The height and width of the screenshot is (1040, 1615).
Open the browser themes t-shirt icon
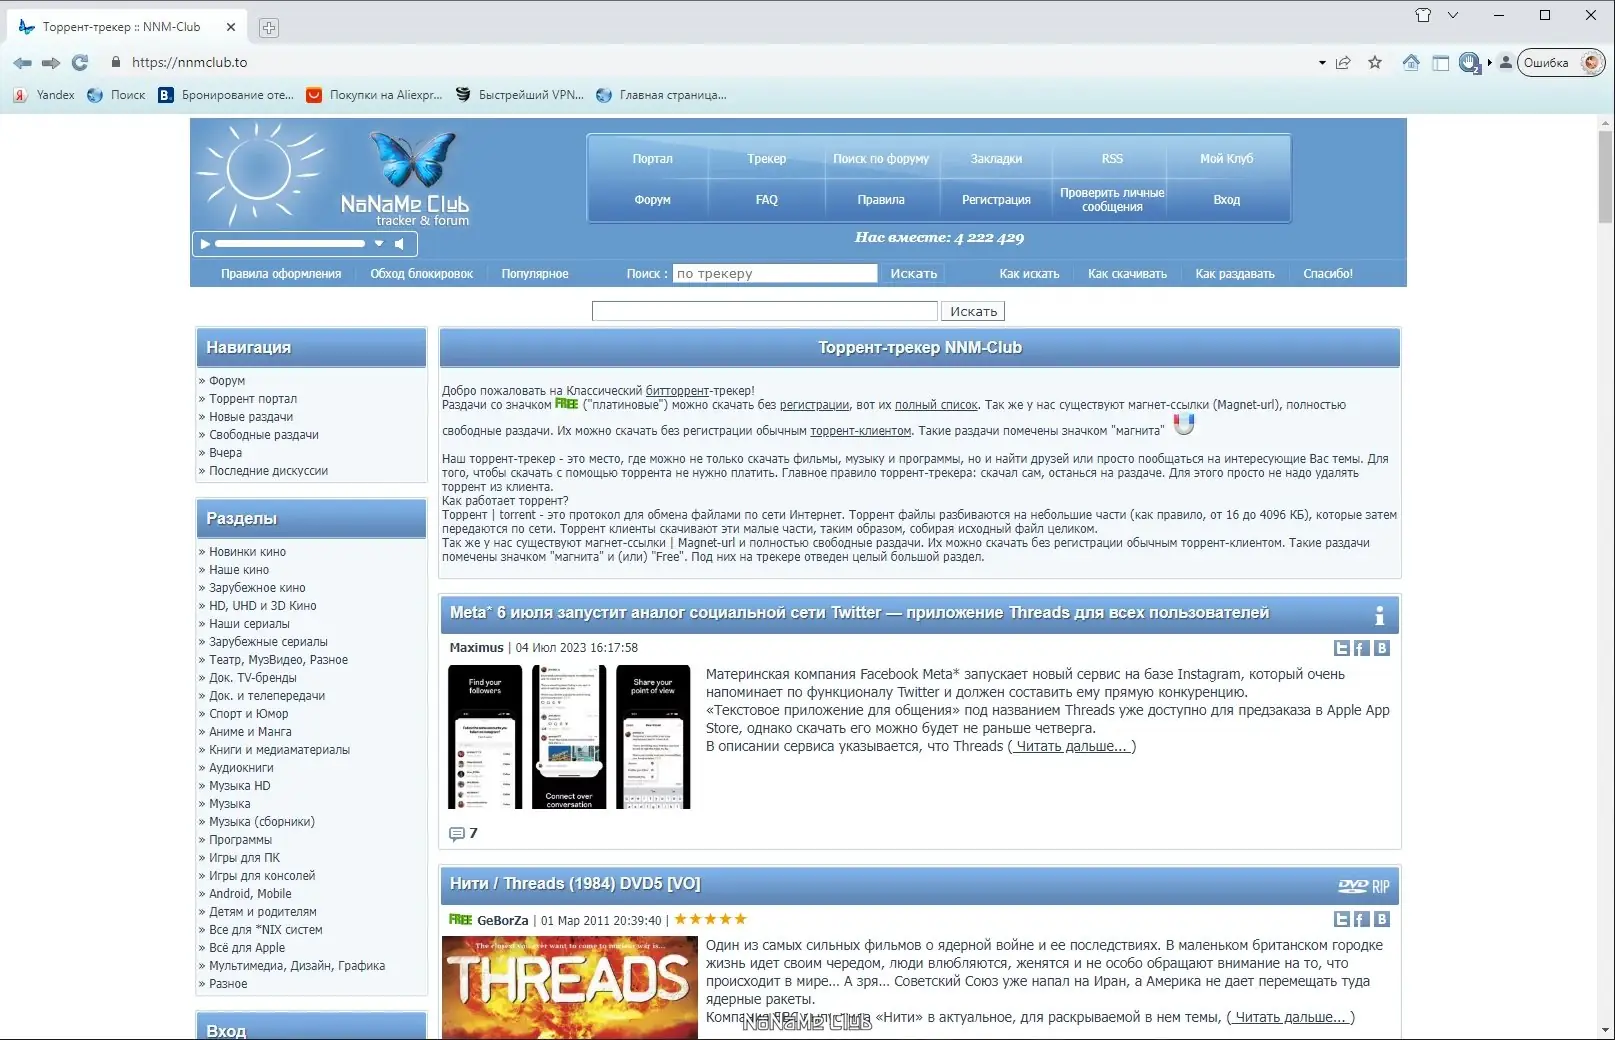click(x=1423, y=15)
